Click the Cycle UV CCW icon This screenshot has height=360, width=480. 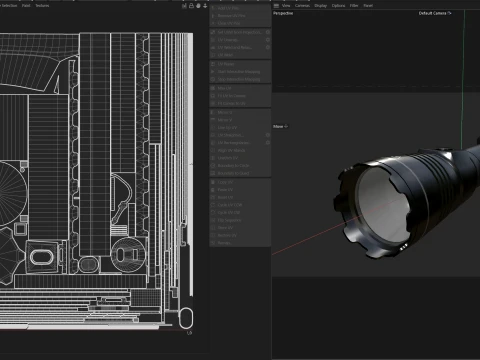(x=213, y=205)
